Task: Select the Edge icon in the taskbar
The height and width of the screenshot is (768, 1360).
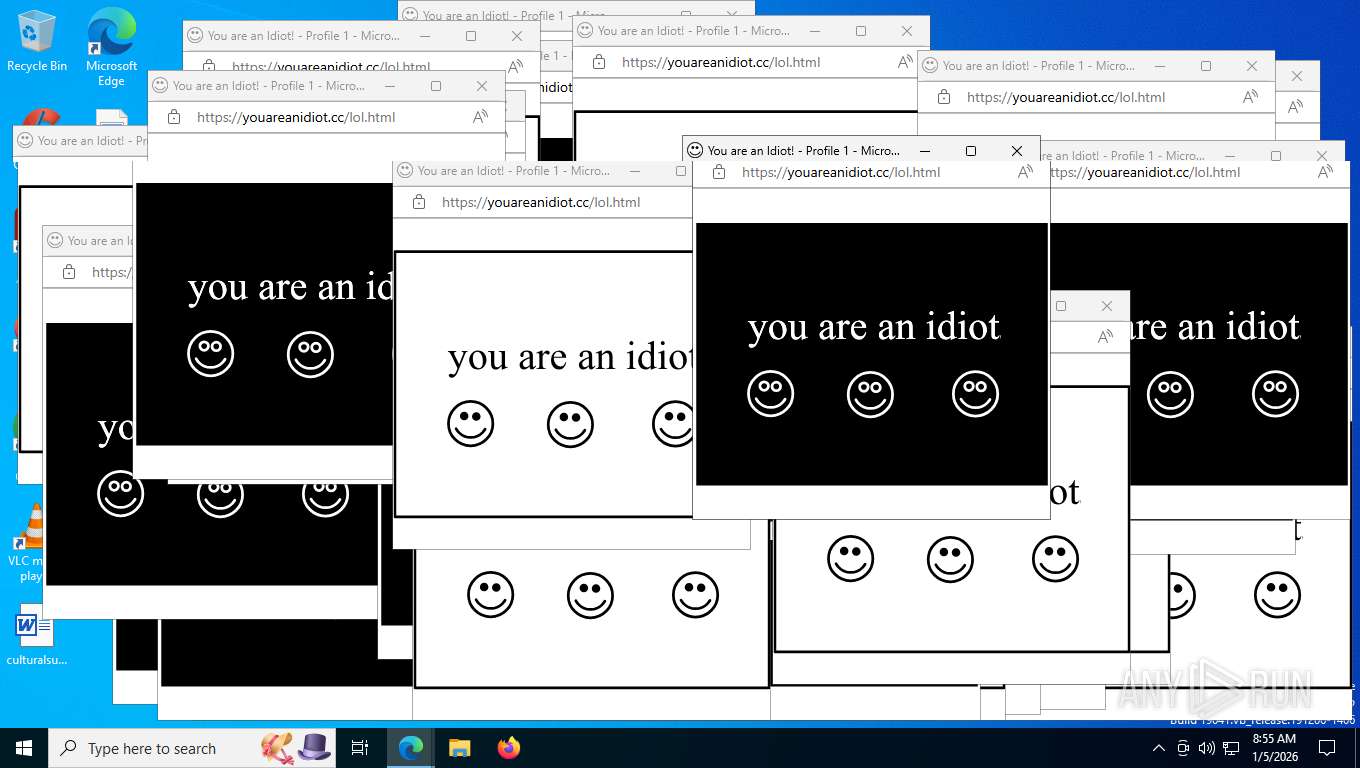Action: 410,747
